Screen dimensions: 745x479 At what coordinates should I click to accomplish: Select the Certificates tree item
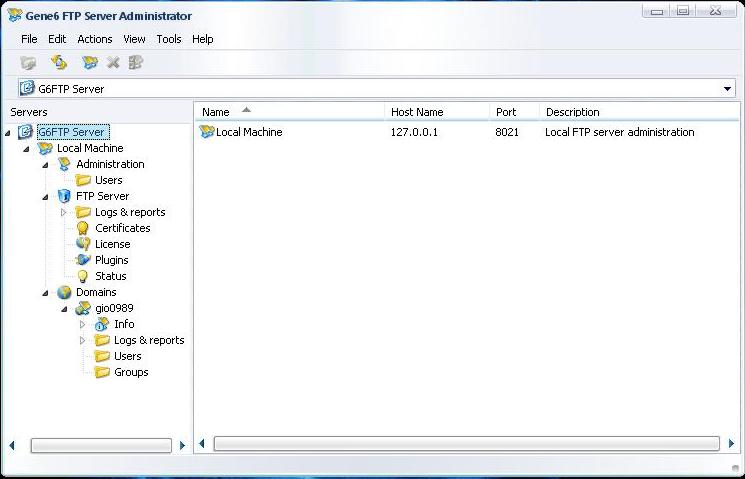tap(123, 228)
